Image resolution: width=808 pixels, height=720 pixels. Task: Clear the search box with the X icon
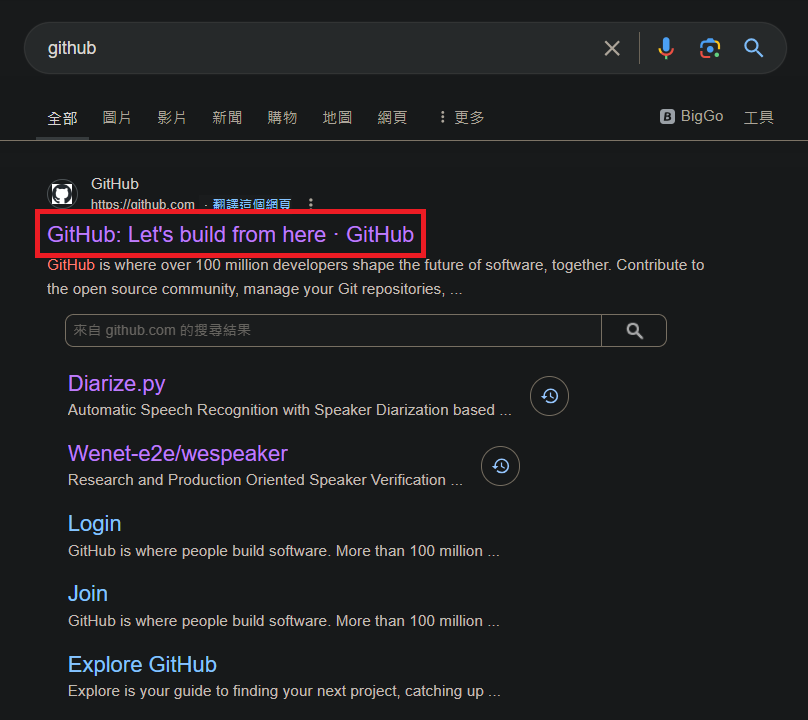coord(612,48)
